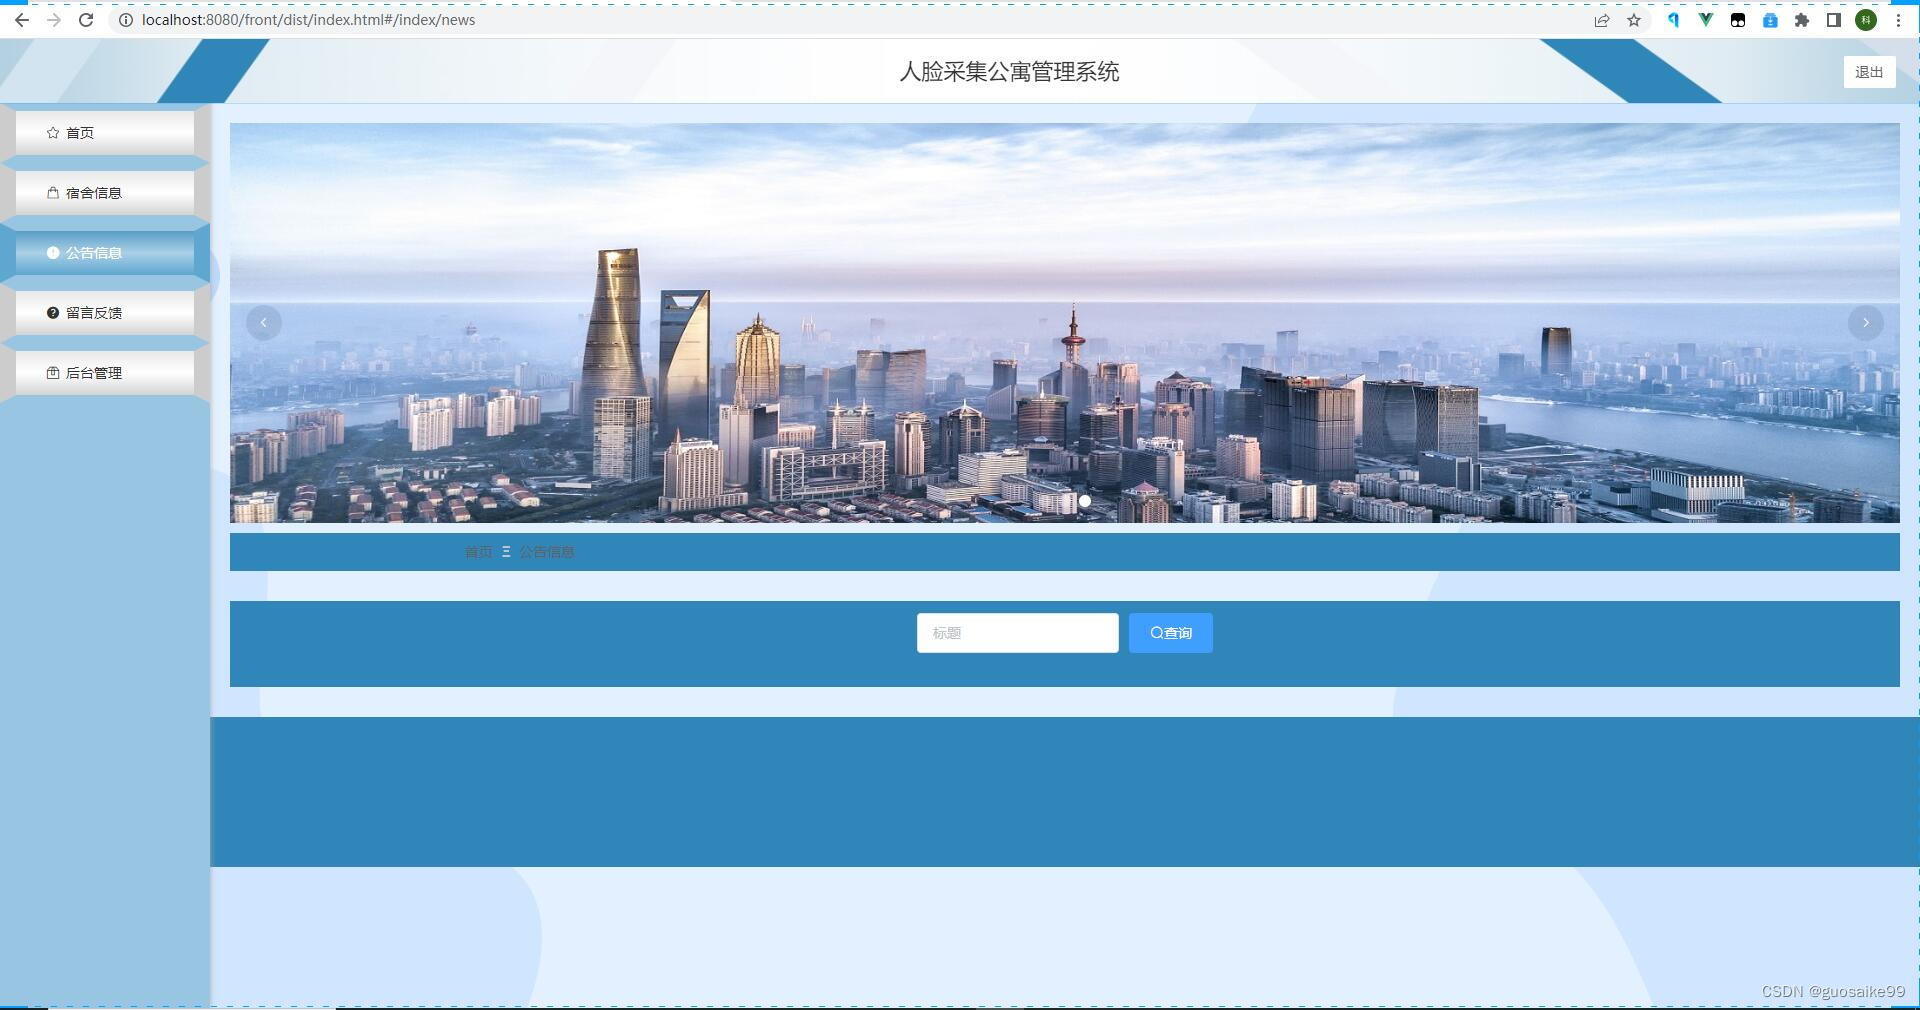
Task: Open the blue bird extension icon
Action: pos(1673,20)
